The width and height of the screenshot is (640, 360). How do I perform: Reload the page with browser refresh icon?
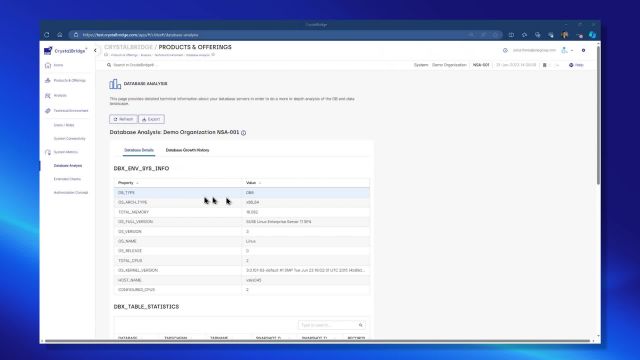click(x=47, y=35)
